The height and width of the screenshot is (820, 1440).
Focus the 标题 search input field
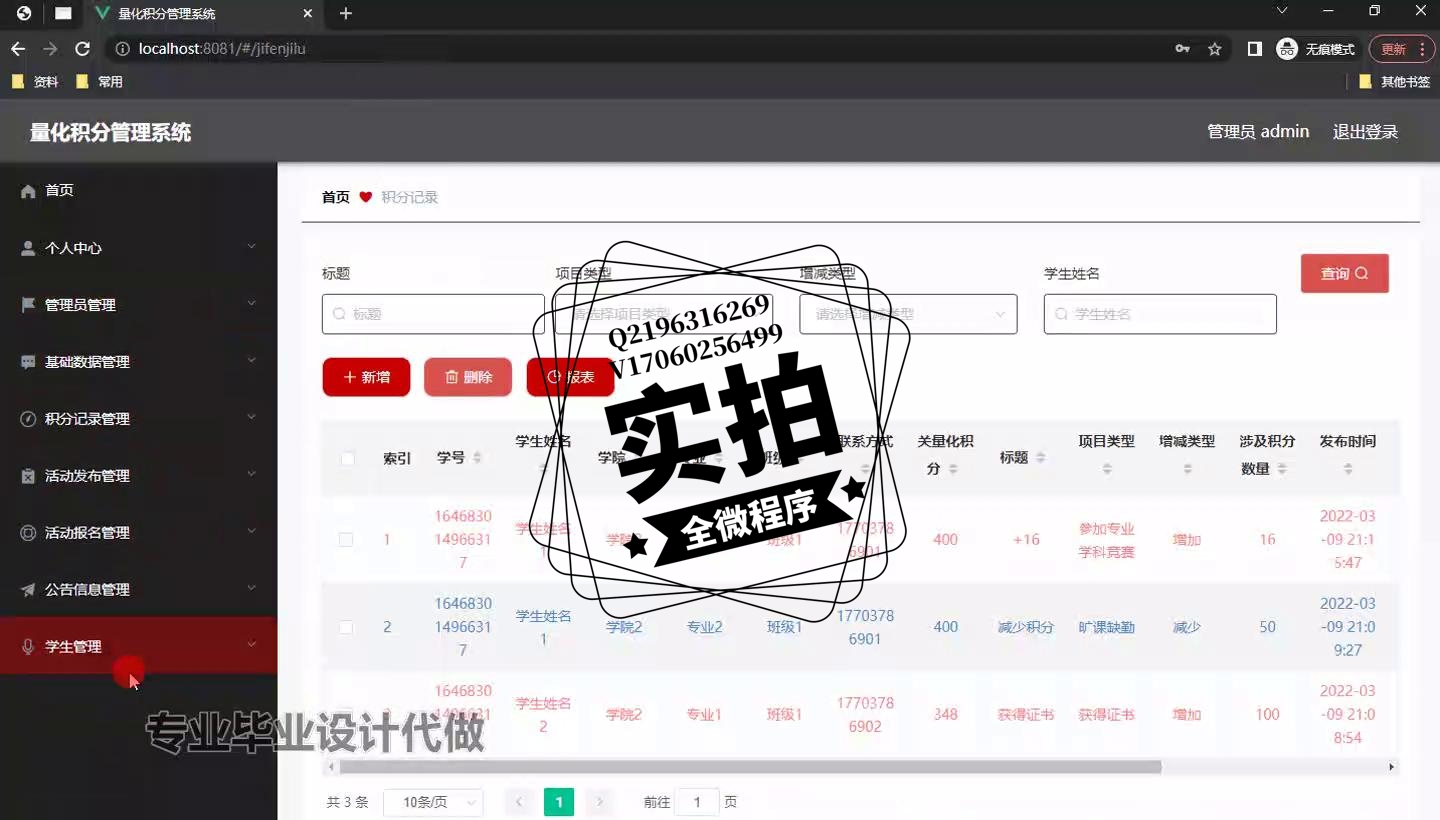[x=433, y=314]
